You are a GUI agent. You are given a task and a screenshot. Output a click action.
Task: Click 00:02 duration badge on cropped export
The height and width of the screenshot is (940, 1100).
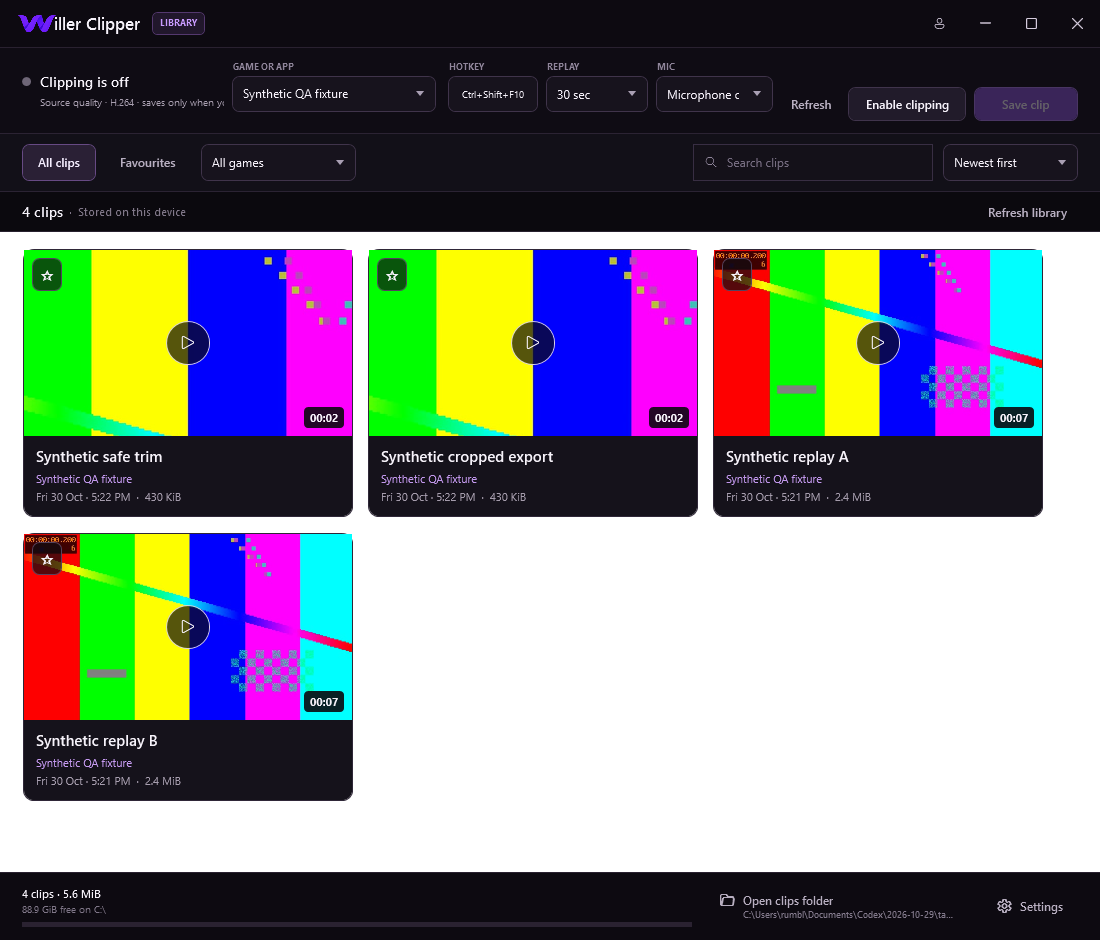coord(669,417)
